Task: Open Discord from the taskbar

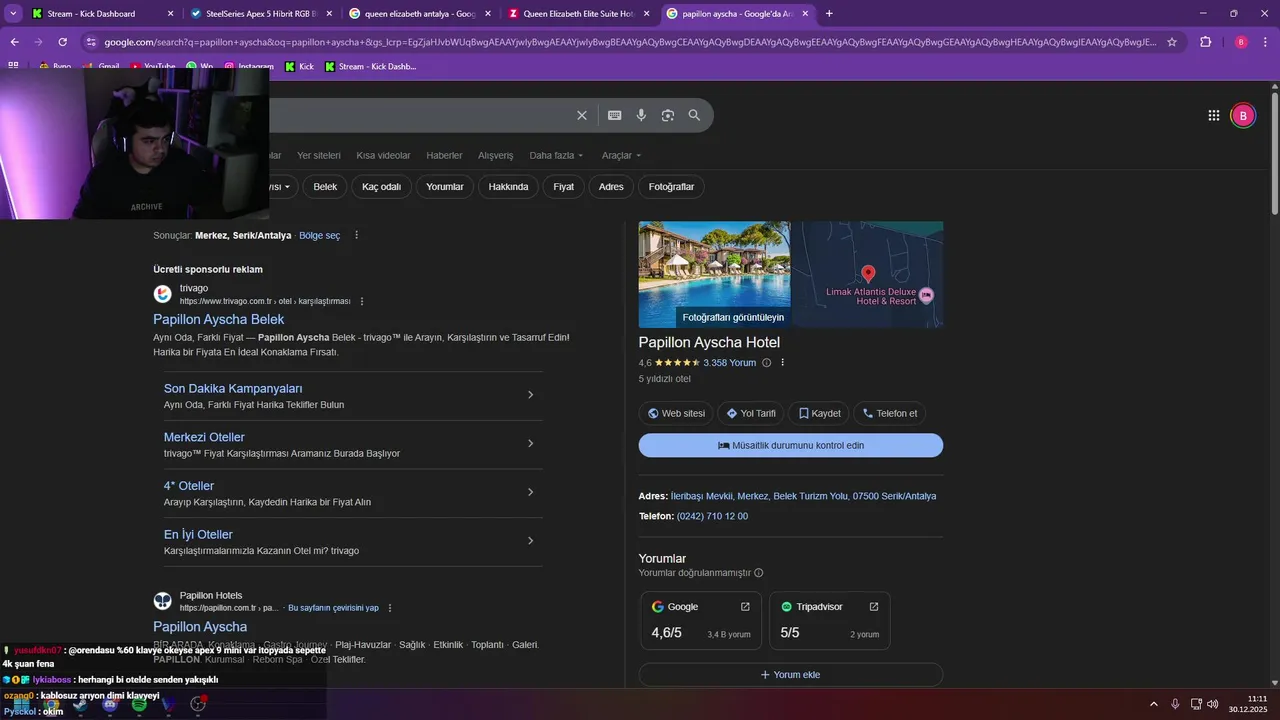Action: click(110, 705)
